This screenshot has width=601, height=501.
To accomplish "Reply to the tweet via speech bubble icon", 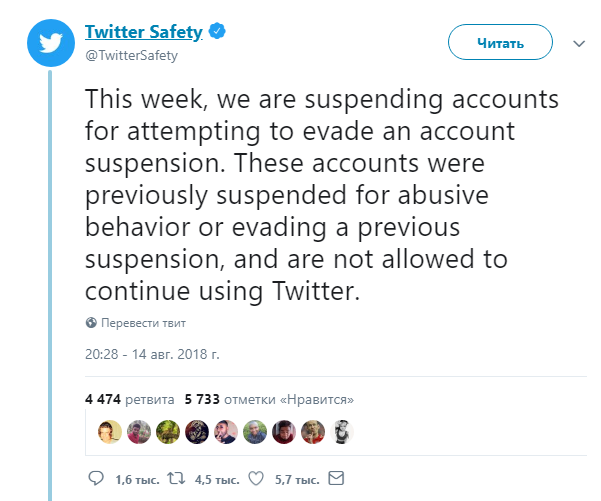I will [96, 478].
